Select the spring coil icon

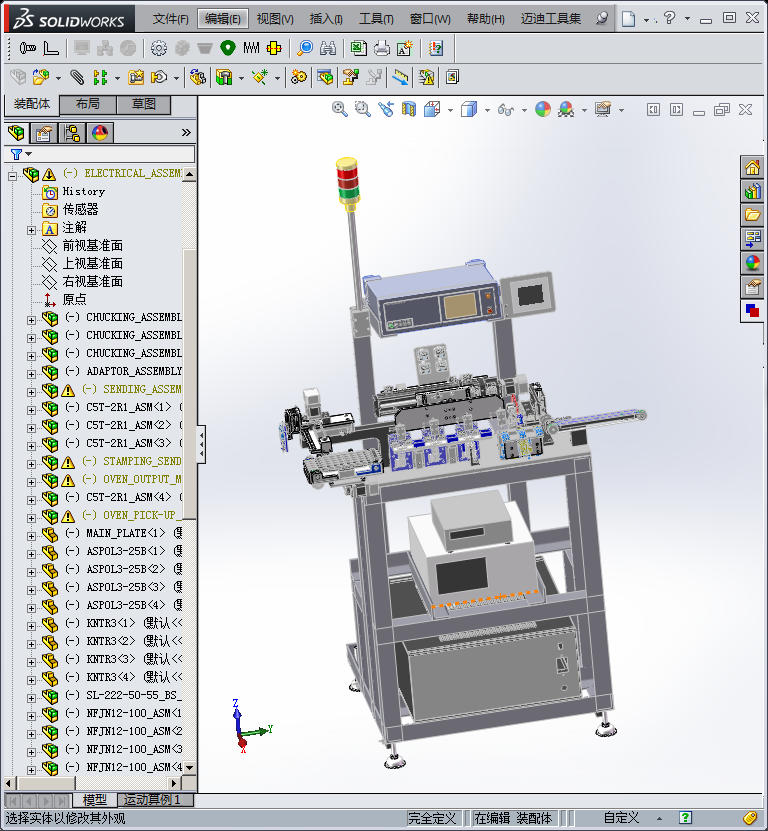[251, 48]
